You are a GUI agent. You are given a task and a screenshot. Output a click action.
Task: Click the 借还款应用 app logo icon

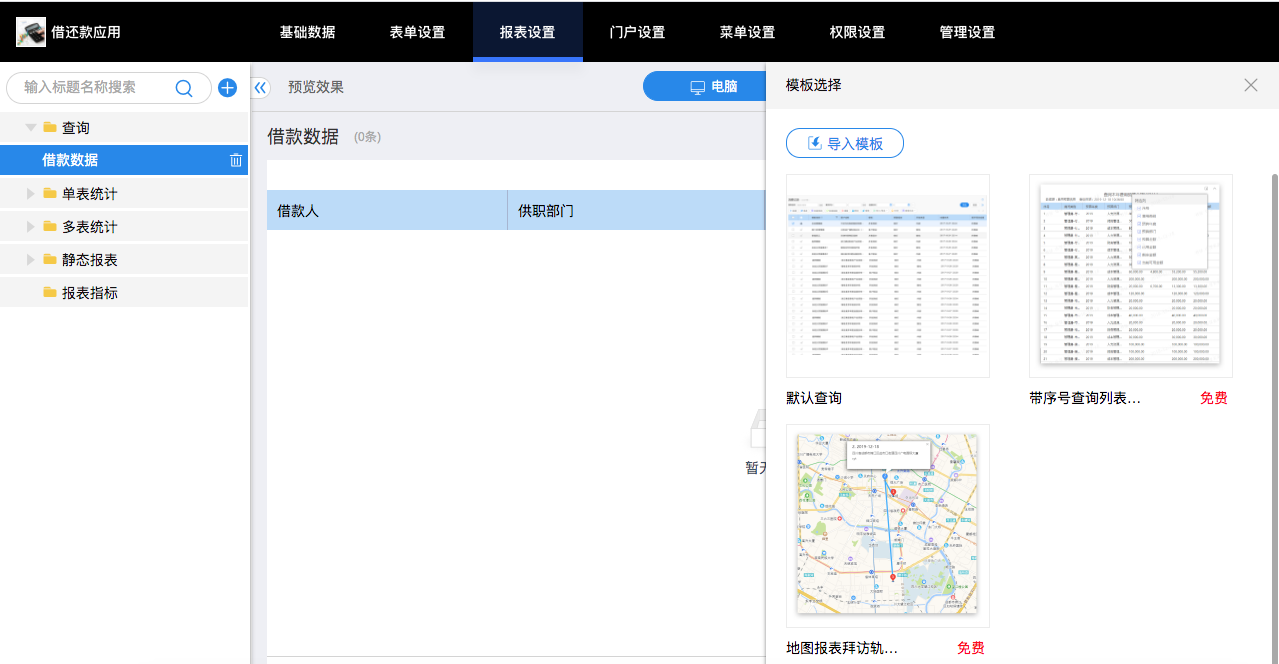point(31,32)
